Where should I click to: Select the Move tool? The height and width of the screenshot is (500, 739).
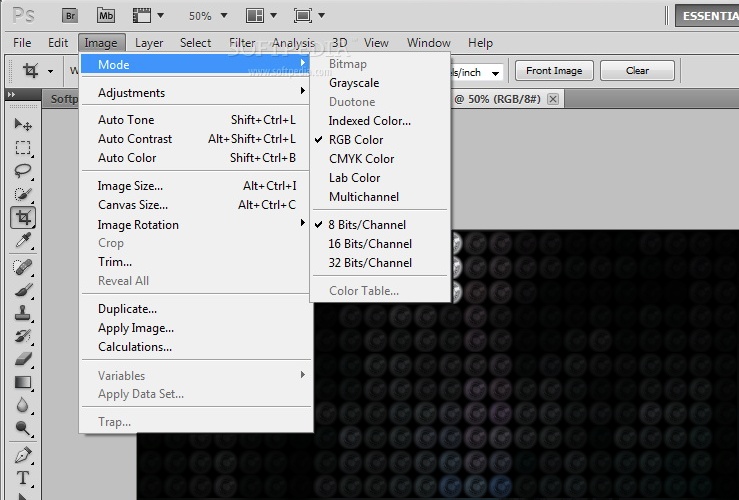23,125
